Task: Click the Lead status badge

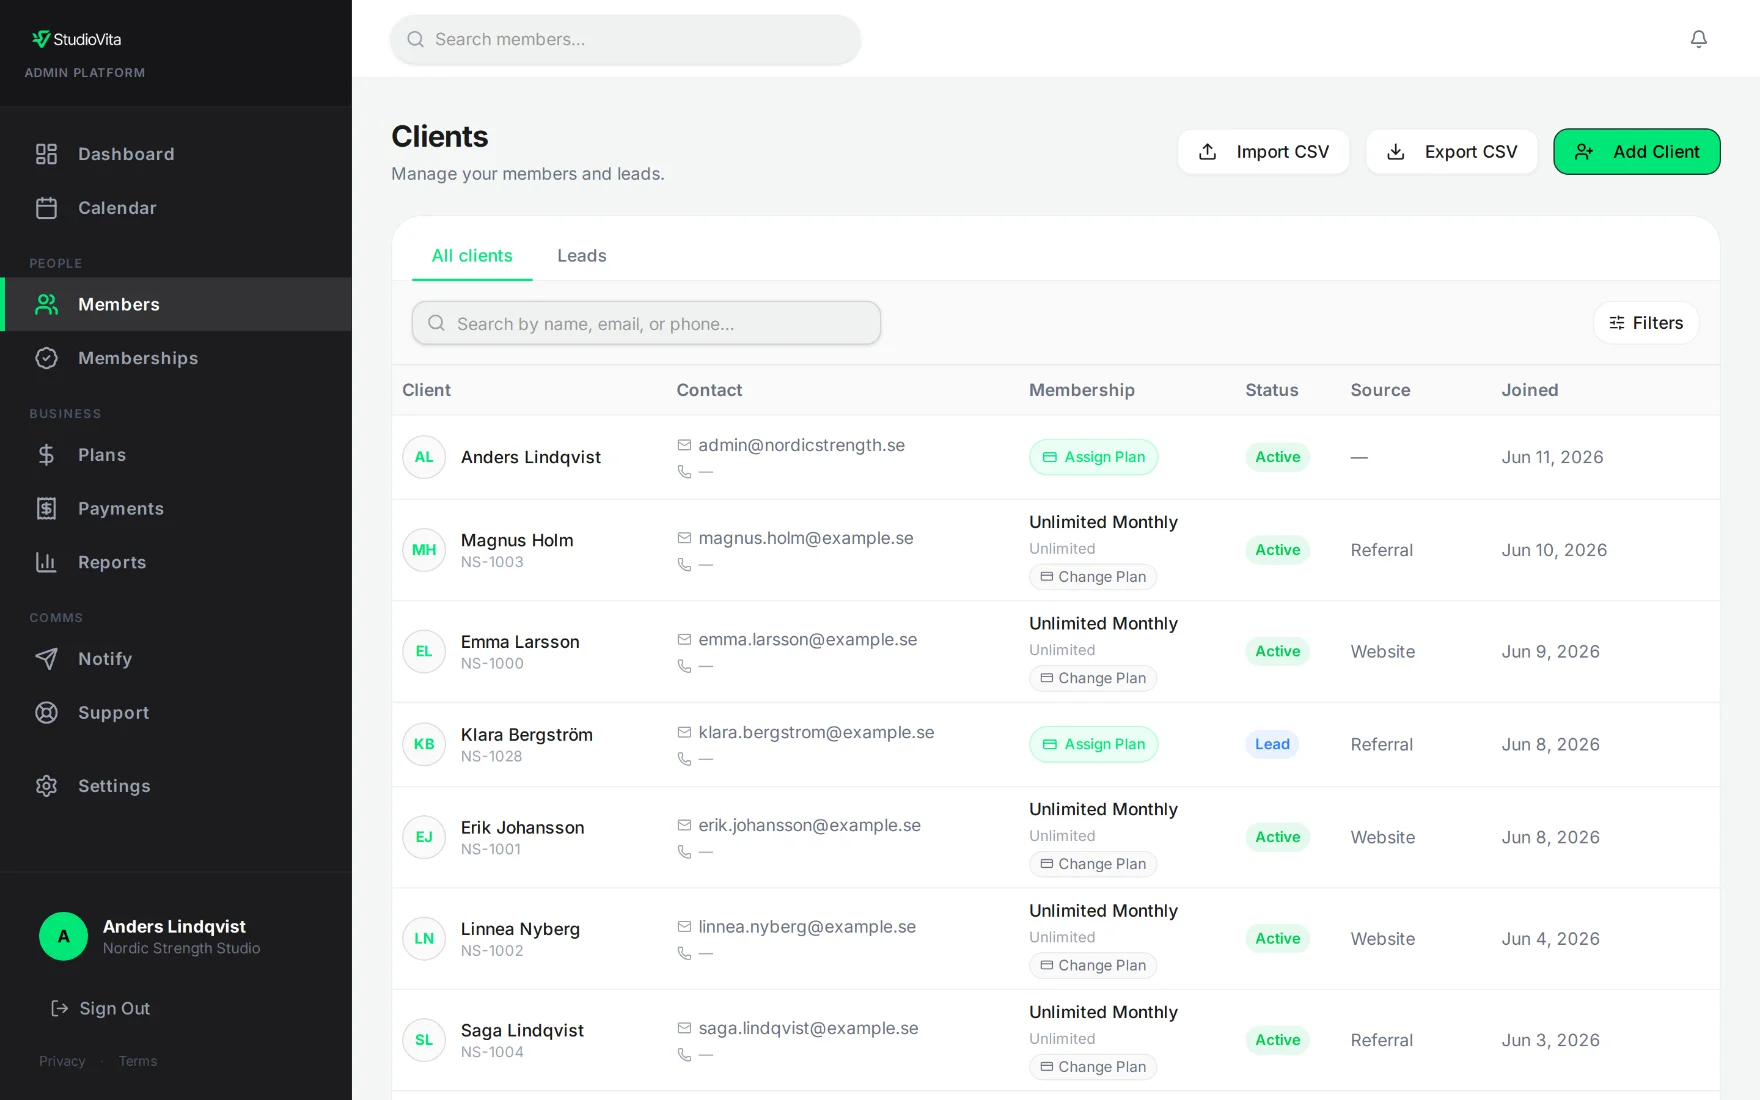Action: click(1272, 744)
